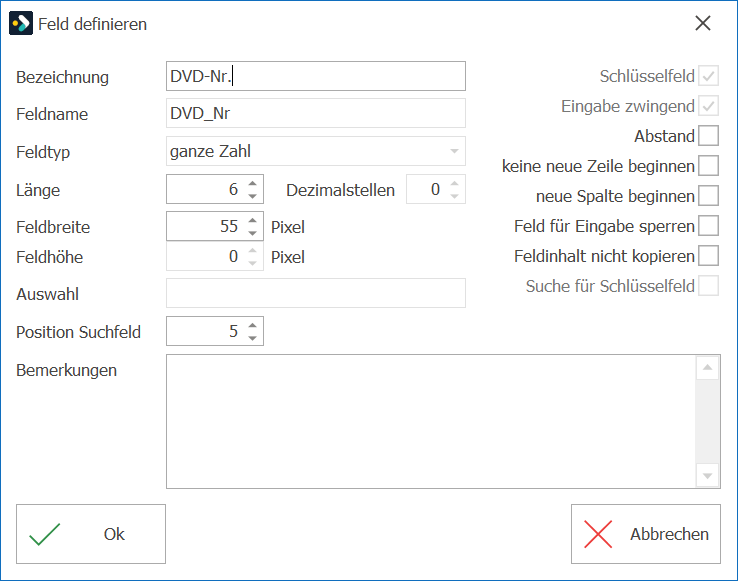The height and width of the screenshot is (581, 738).
Task: Click the Feldname label
Action: pos(52,114)
